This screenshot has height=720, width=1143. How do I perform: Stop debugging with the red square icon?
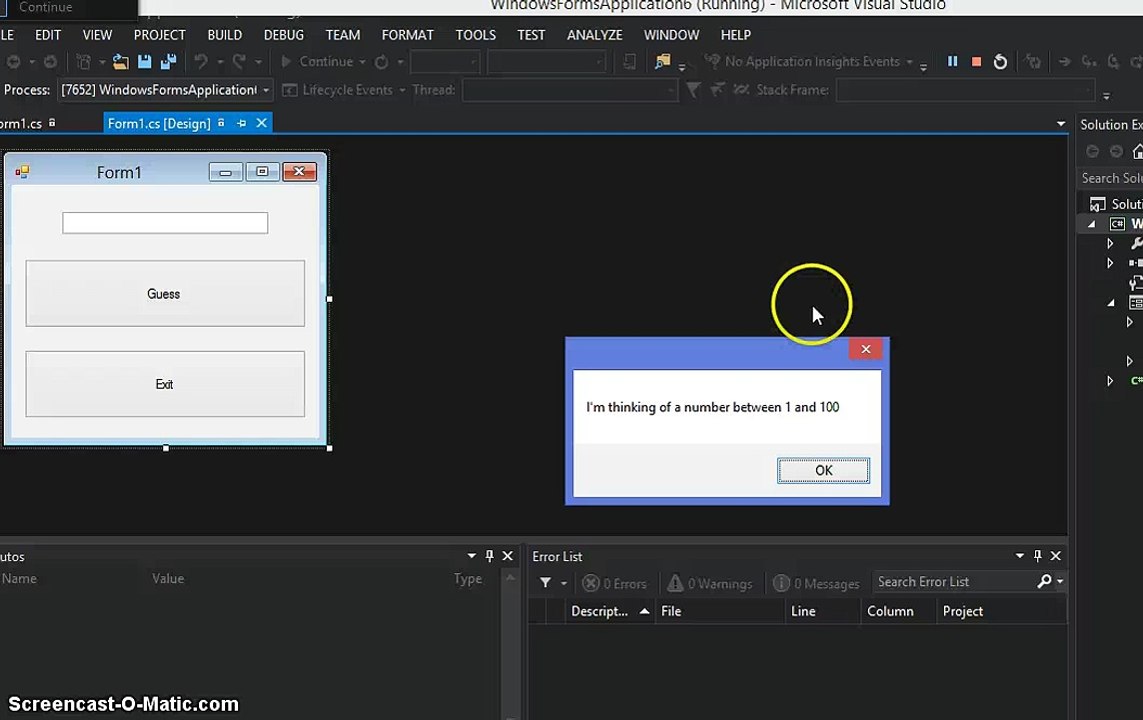(x=976, y=62)
